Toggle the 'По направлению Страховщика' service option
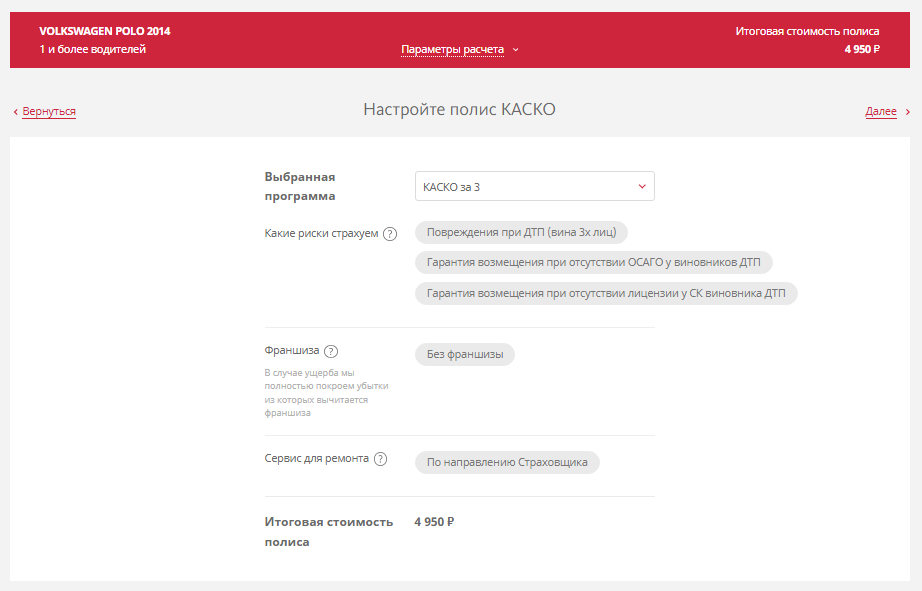 tap(506, 462)
